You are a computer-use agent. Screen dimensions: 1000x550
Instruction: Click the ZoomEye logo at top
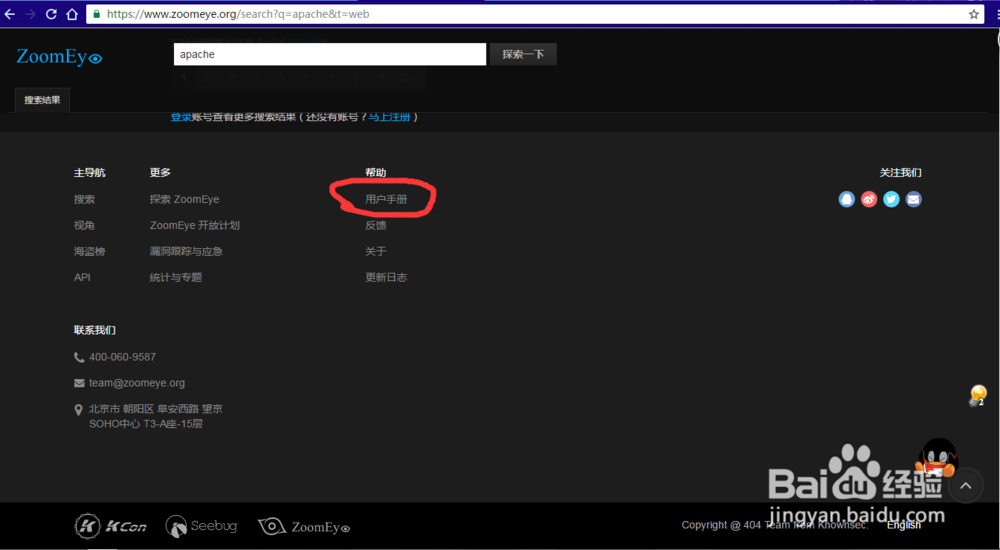pyautogui.click(x=59, y=57)
